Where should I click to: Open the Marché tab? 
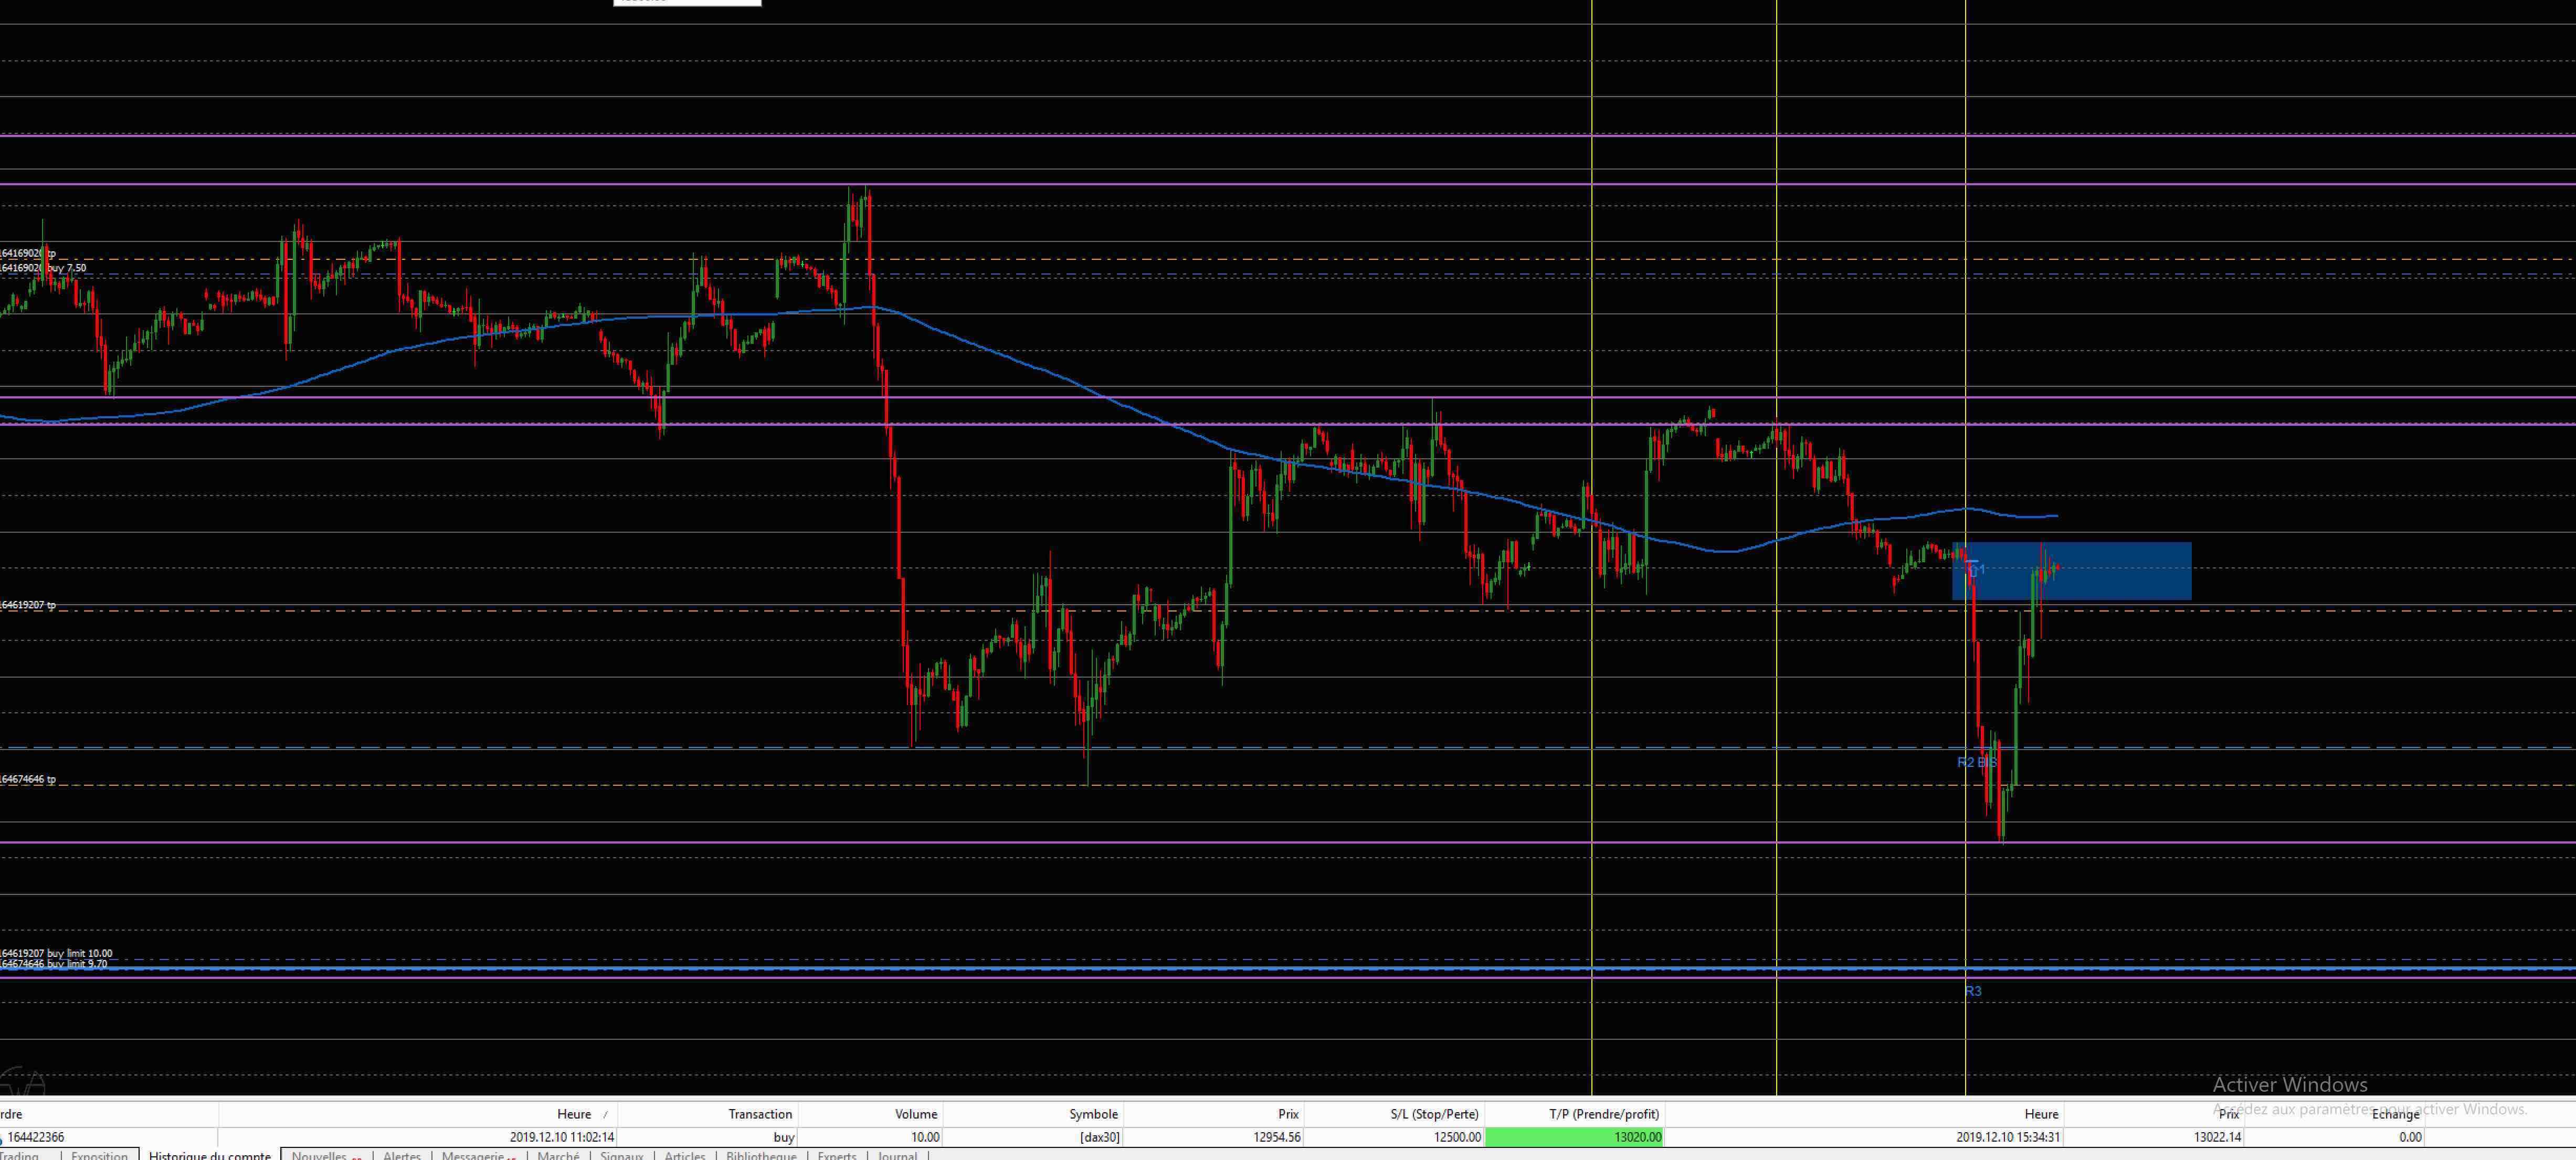point(558,1155)
